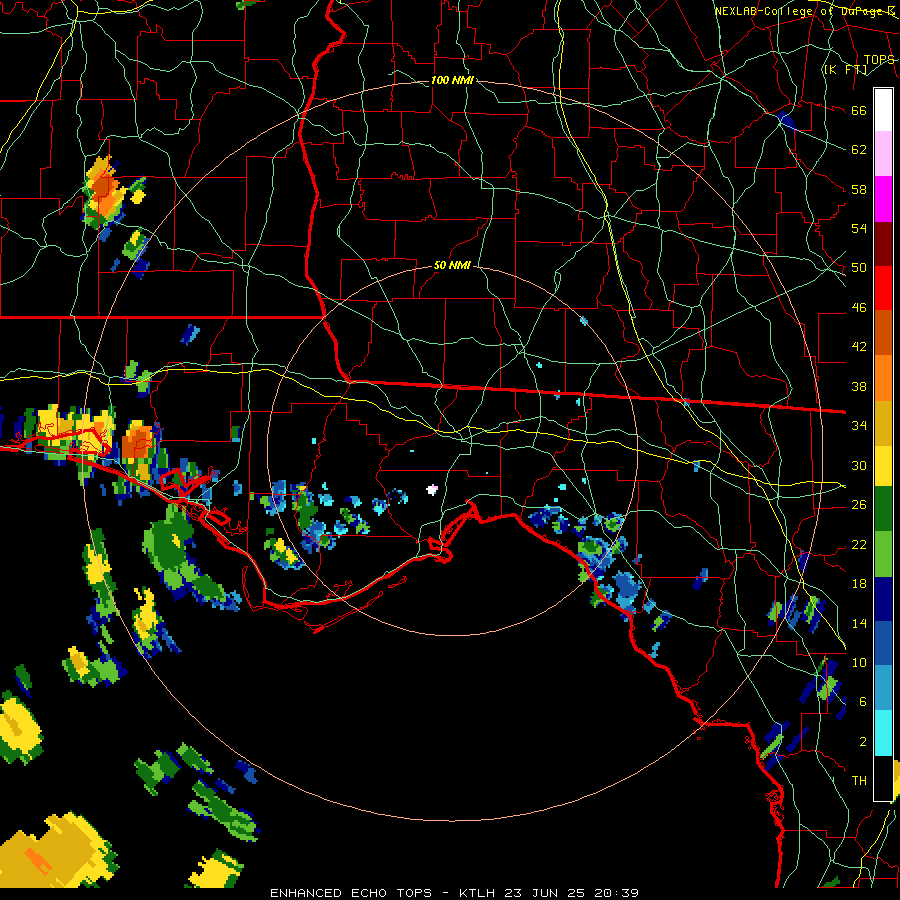Viewport: 900px width, 900px height.
Task: Pick the navy blue legend swatch
Action: click(x=883, y=599)
